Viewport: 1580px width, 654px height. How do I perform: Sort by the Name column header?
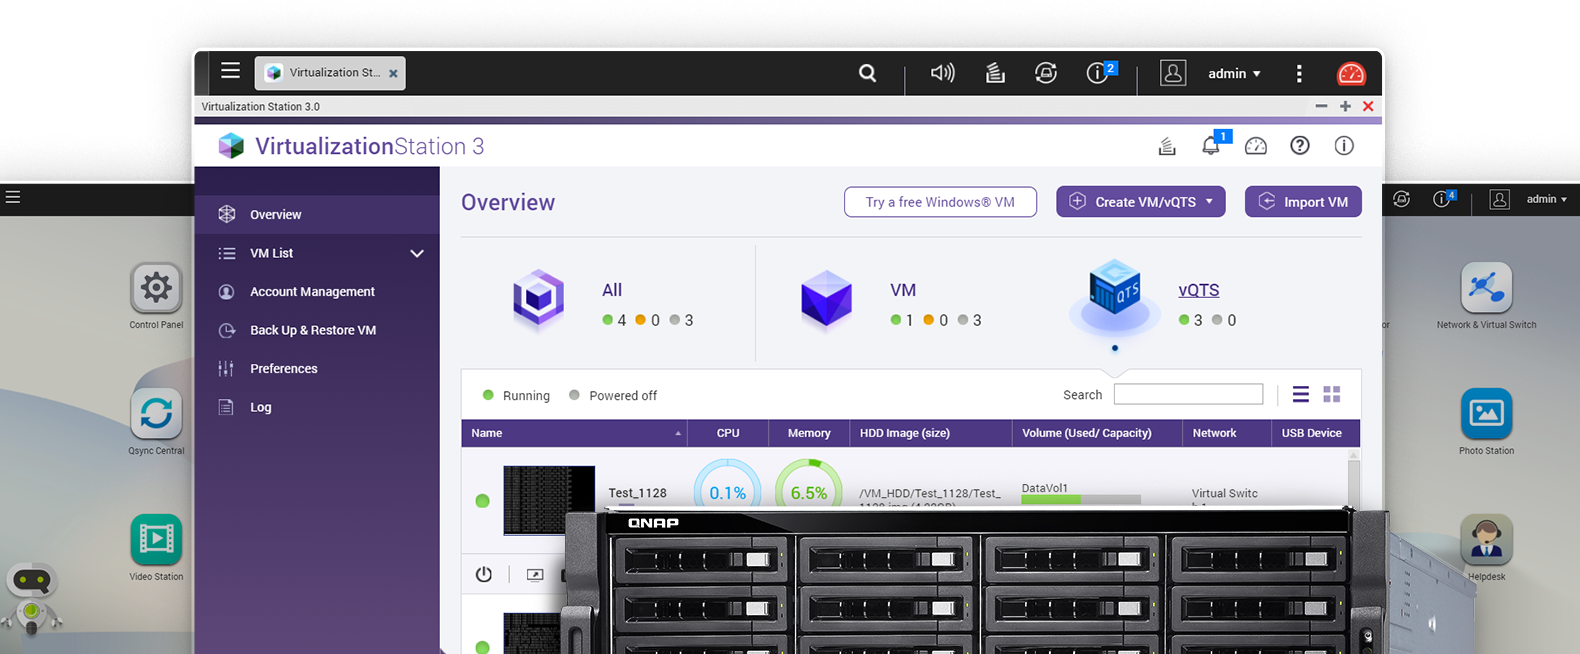pyautogui.click(x=575, y=433)
